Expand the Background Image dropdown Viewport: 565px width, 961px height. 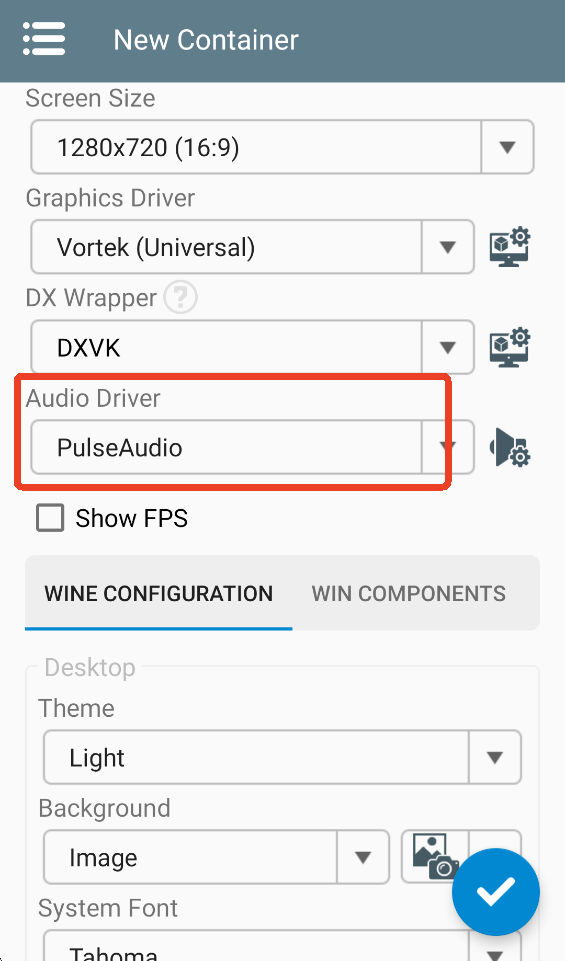(x=216, y=857)
